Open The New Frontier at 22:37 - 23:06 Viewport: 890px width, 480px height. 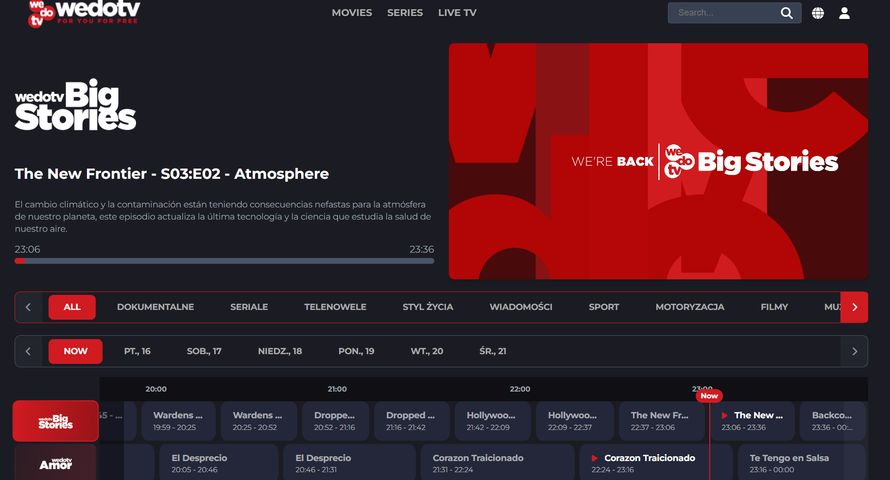(662, 421)
